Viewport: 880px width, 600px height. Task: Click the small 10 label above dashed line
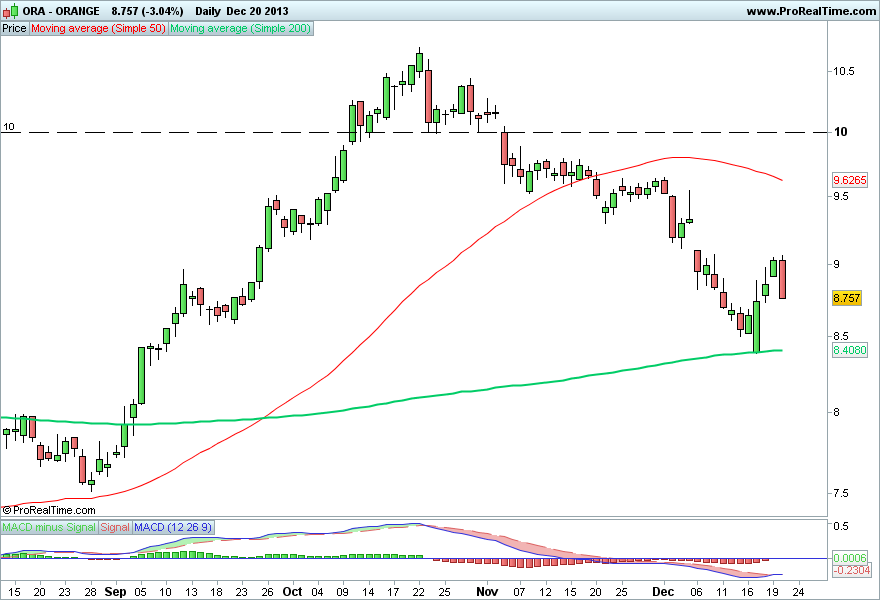click(x=8, y=126)
